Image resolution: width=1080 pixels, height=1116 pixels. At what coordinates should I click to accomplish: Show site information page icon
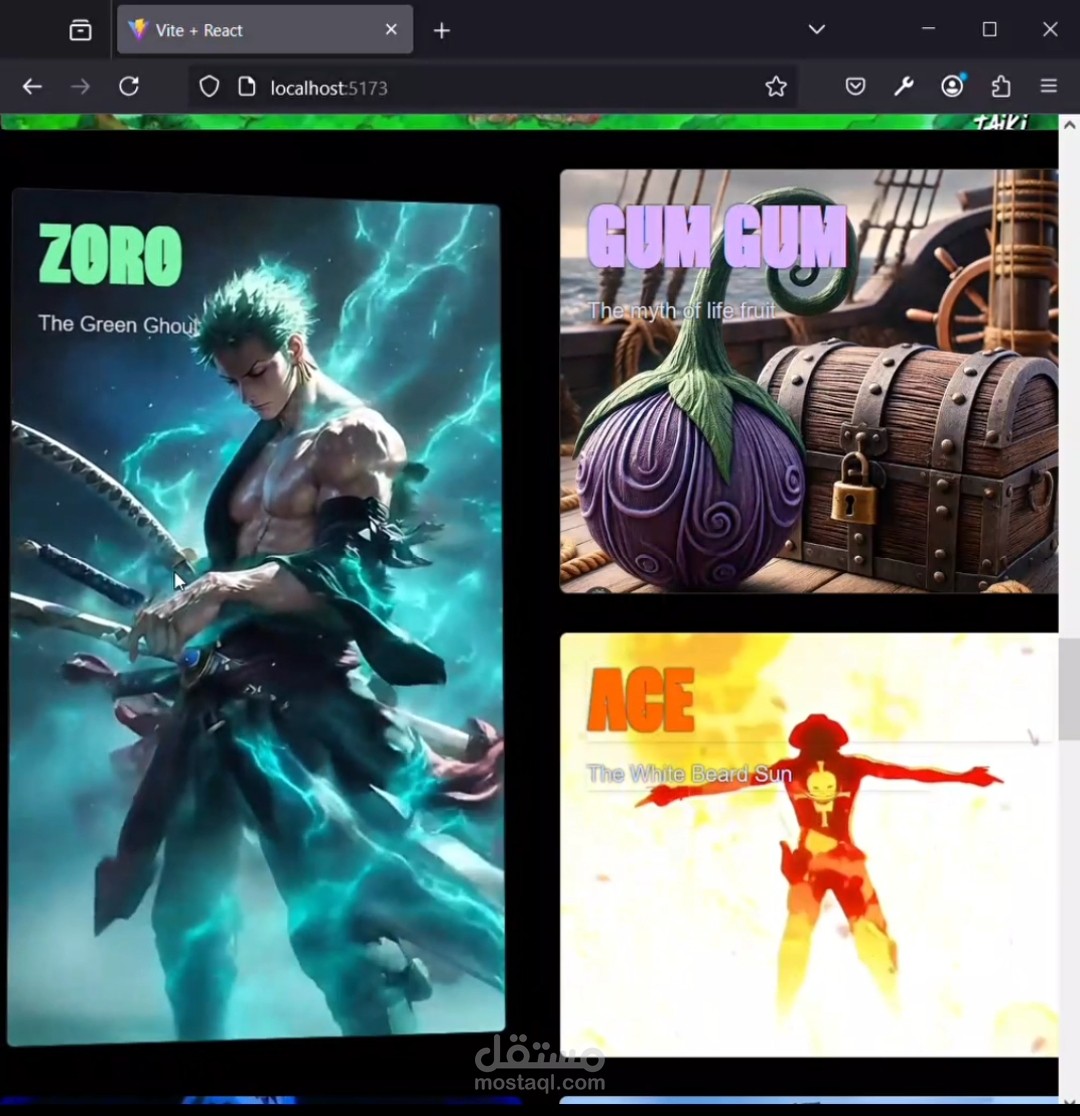tap(246, 87)
